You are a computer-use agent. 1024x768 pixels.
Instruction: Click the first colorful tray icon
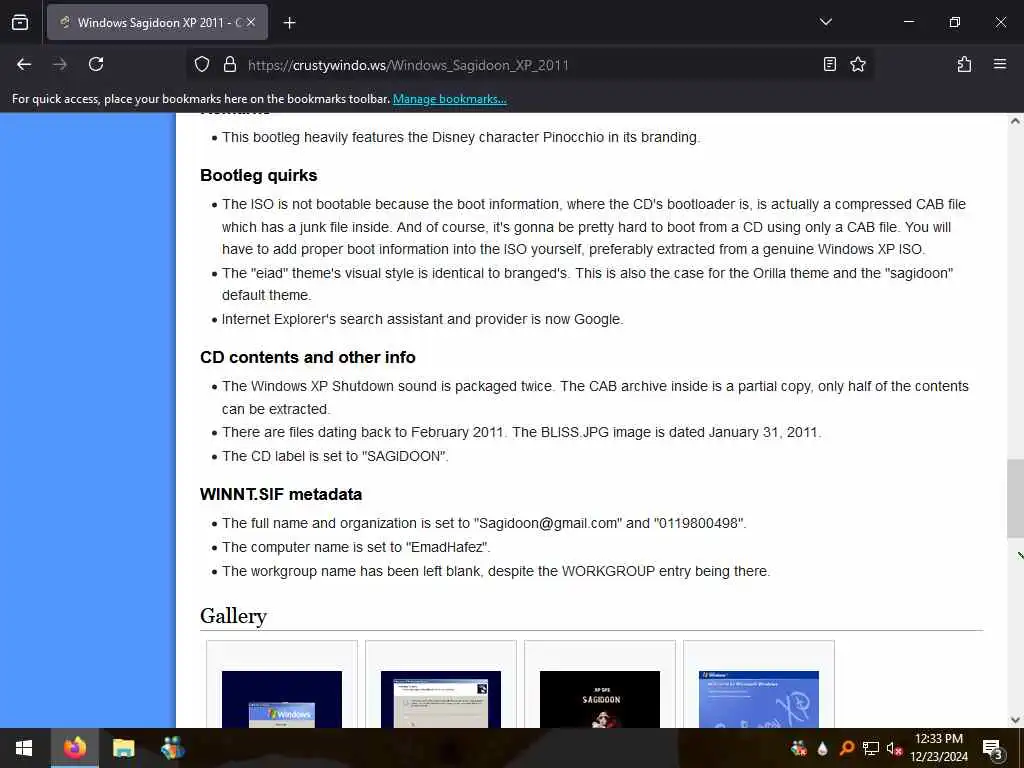(x=798, y=748)
